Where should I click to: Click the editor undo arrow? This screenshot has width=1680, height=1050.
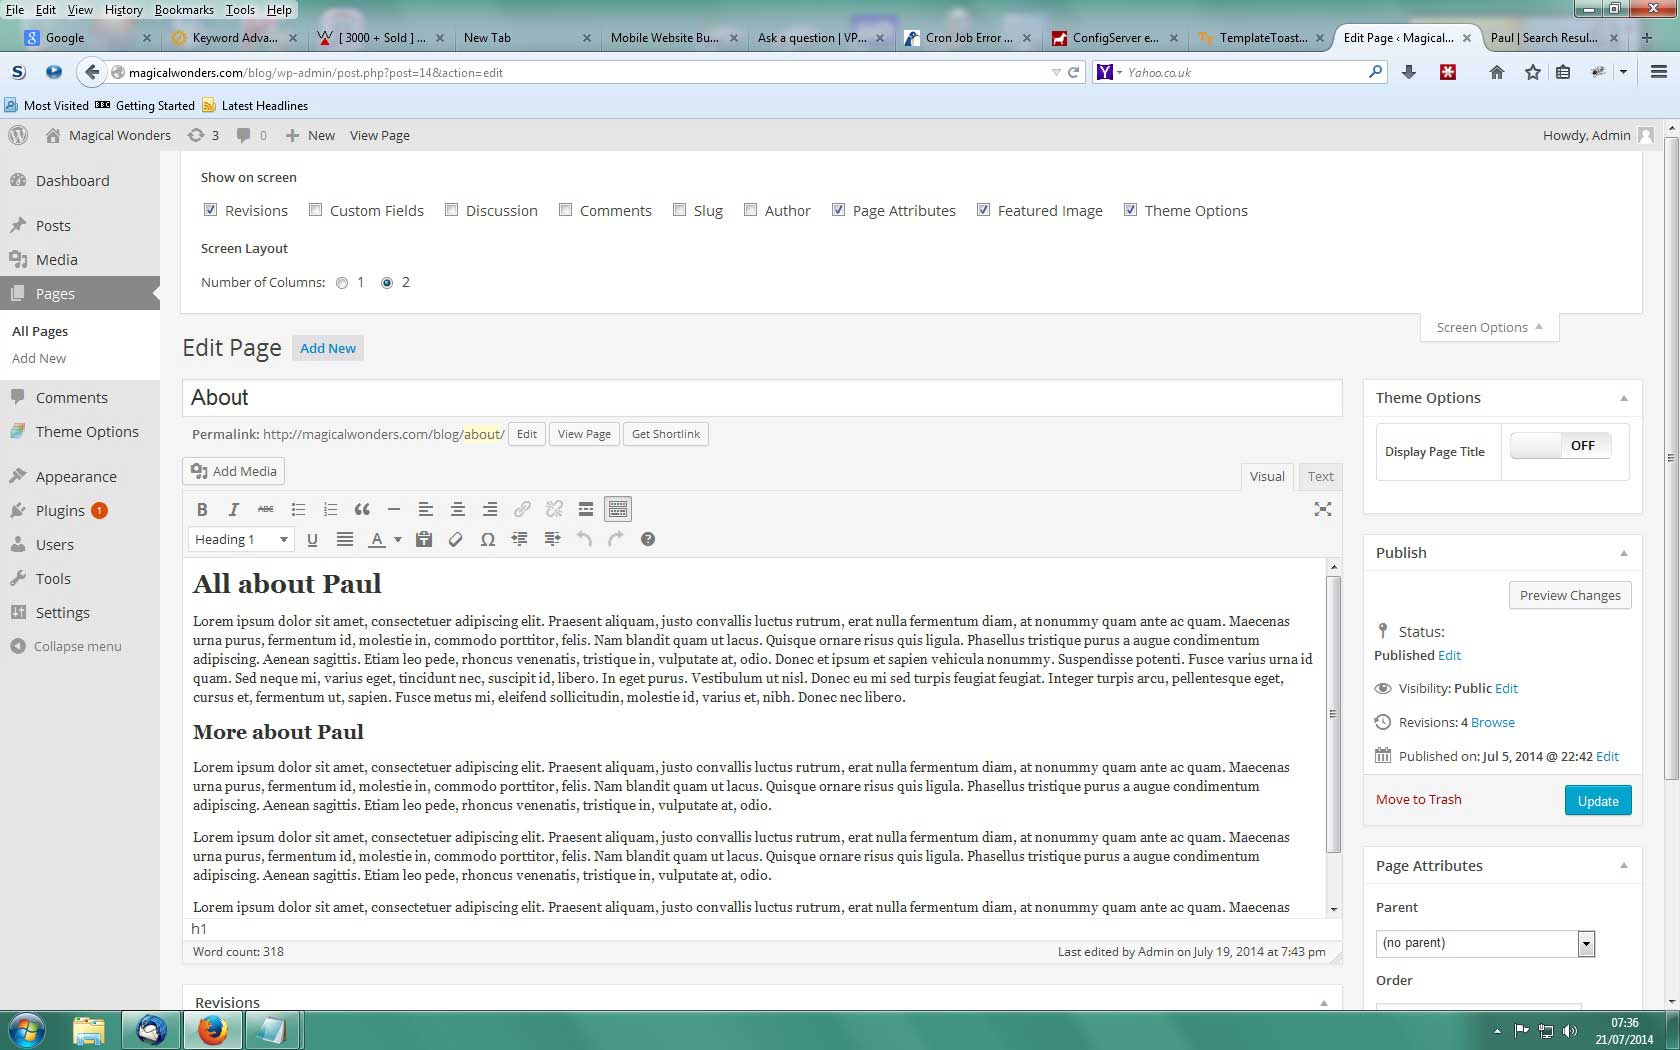pyautogui.click(x=584, y=540)
